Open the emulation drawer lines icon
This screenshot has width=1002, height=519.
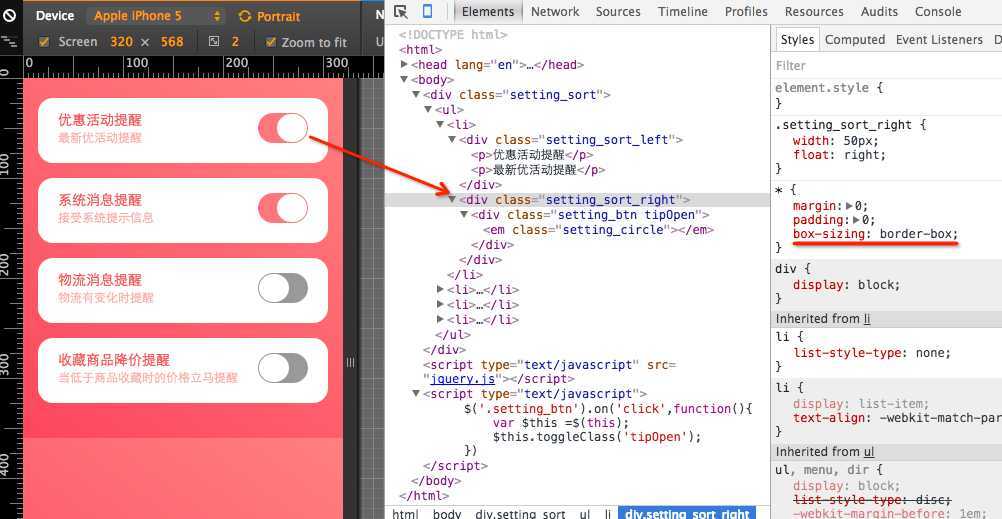pos(9,42)
